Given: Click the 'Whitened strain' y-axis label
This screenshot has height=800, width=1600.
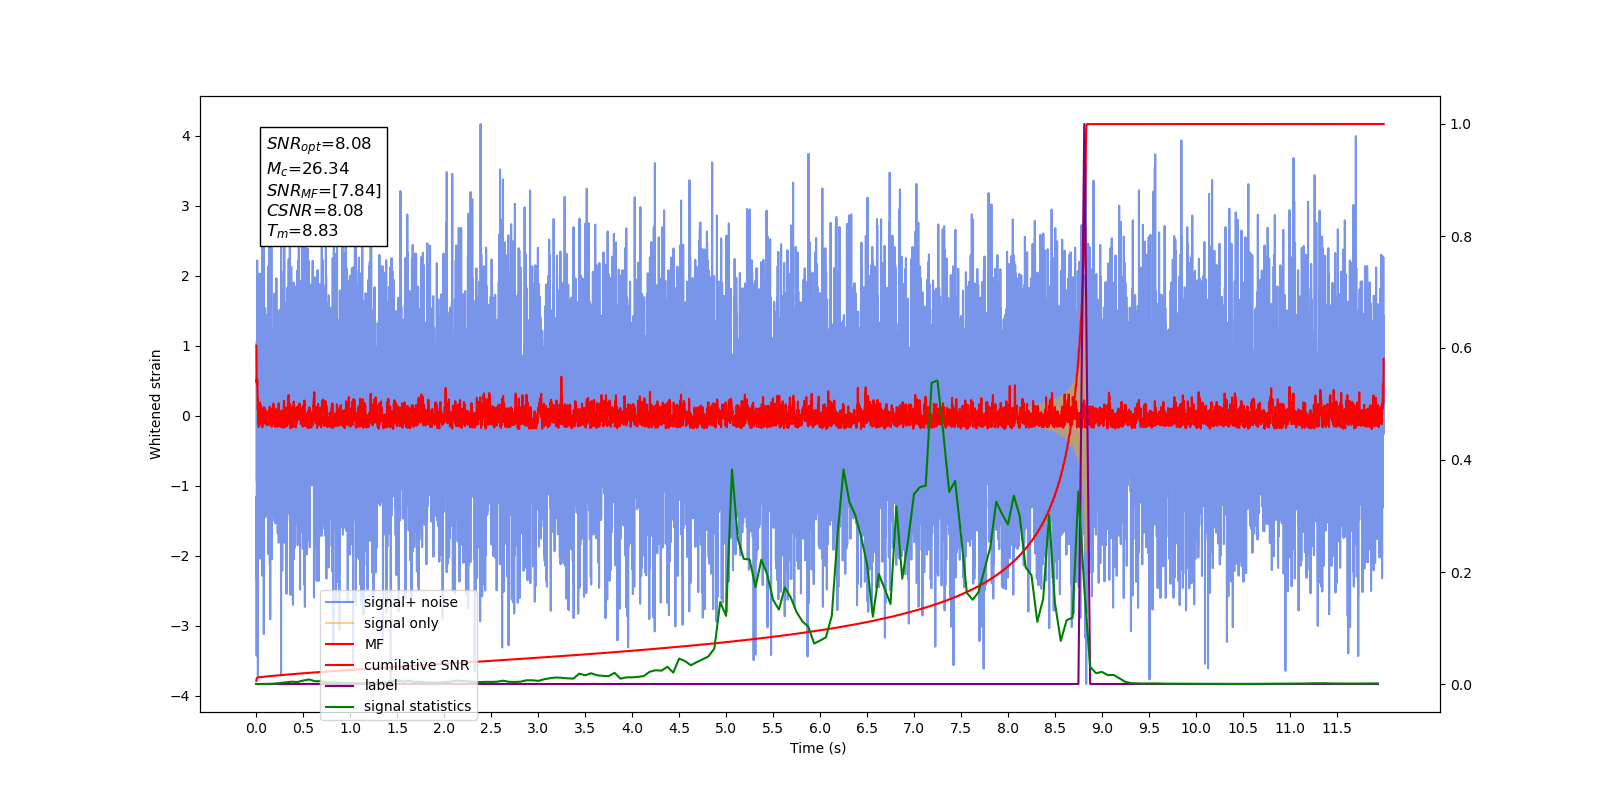Looking at the screenshot, I should coord(155,404).
